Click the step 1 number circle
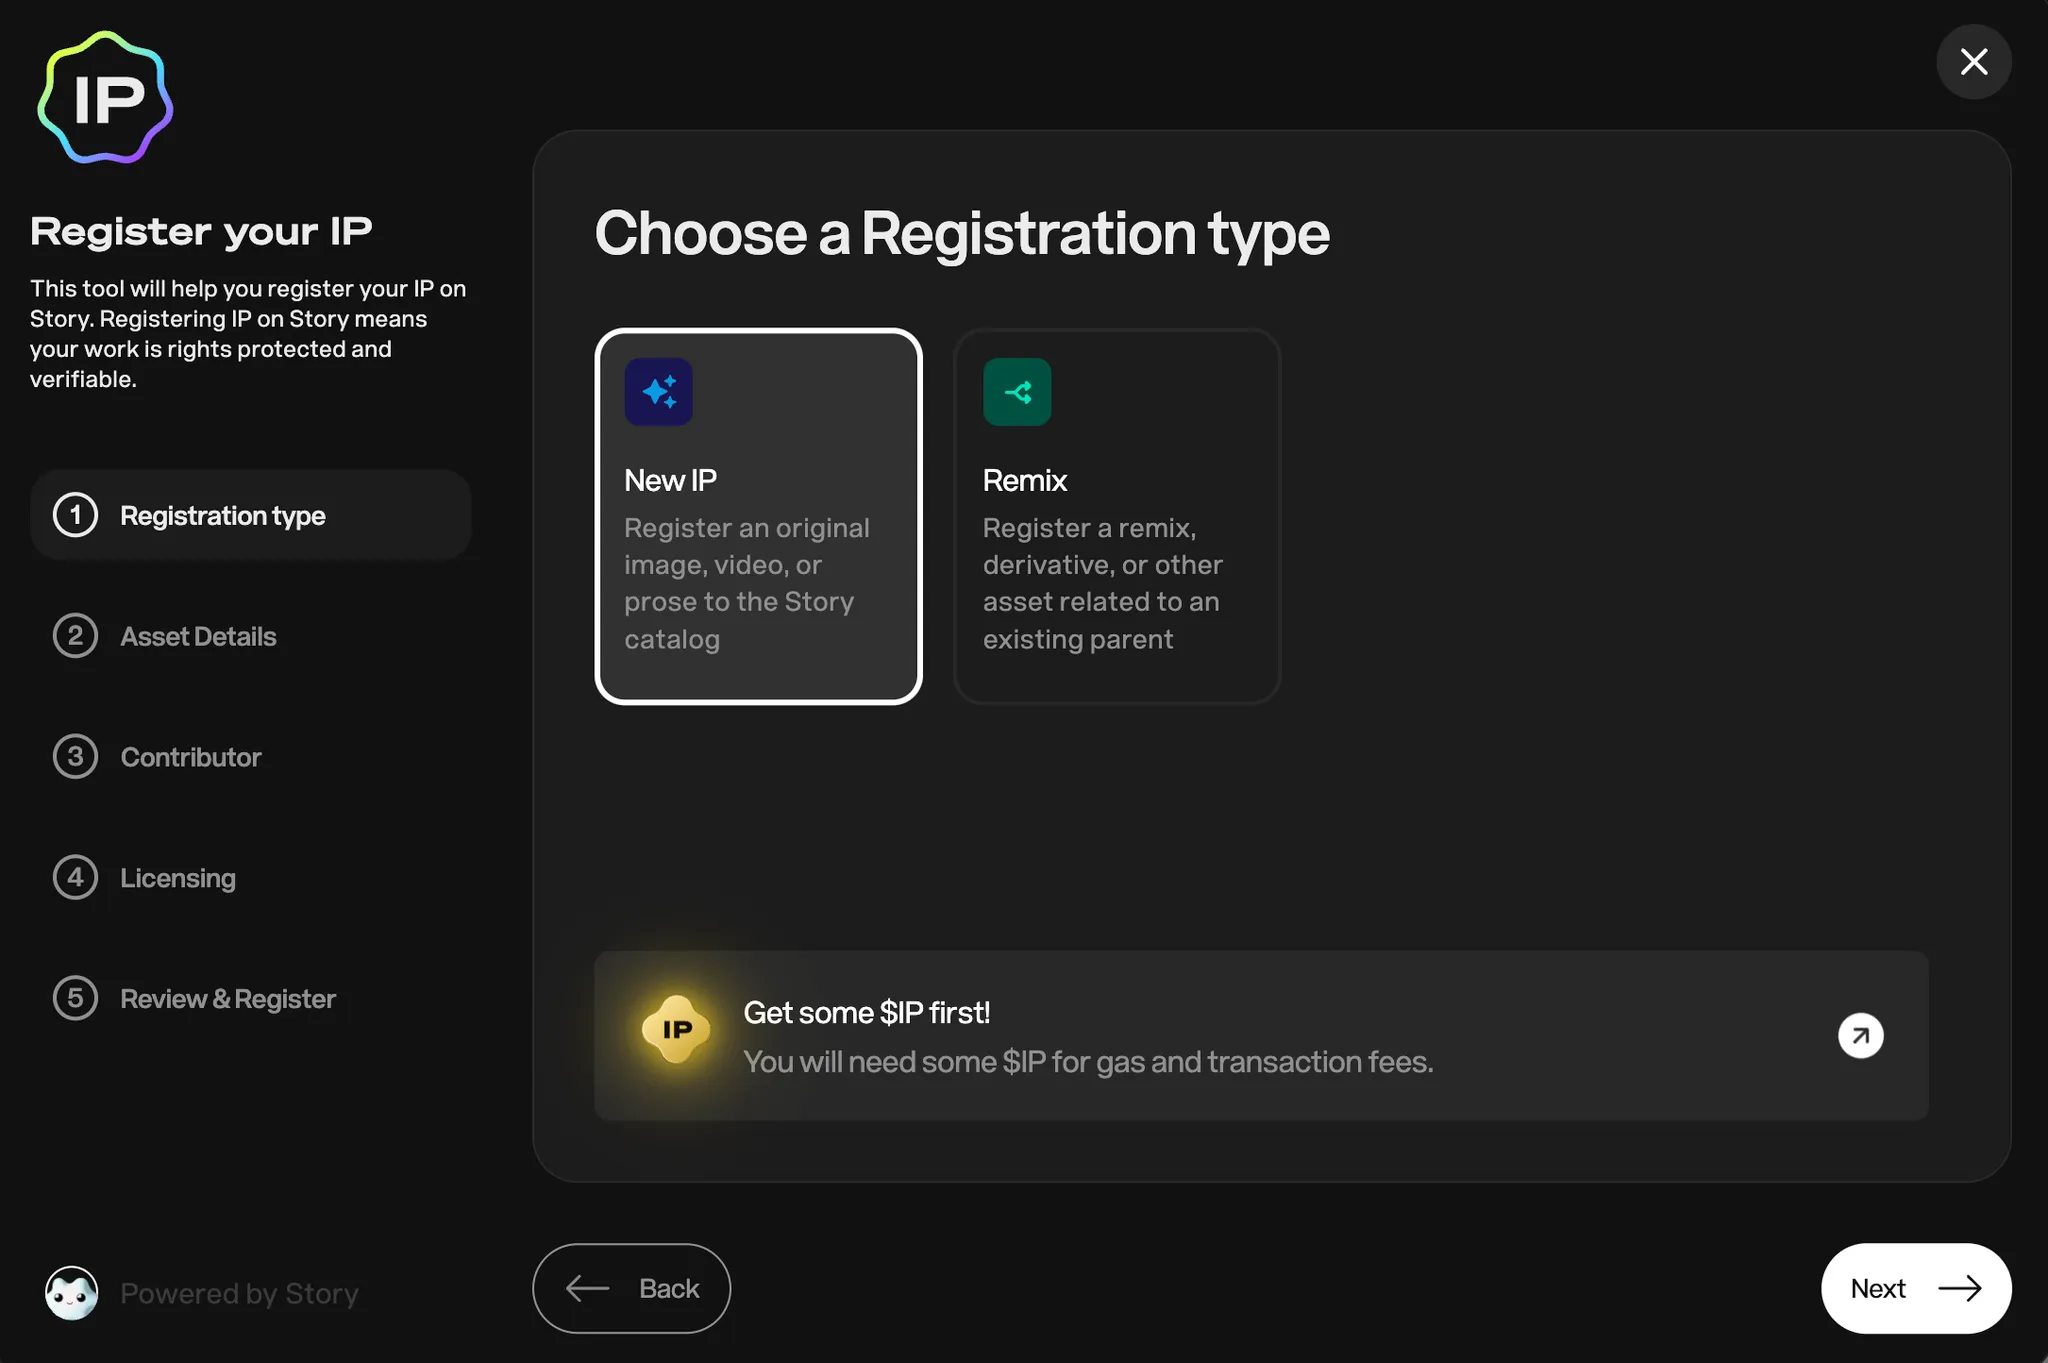The height and width of the screenshot is (1363, 2048). [75, 515]
